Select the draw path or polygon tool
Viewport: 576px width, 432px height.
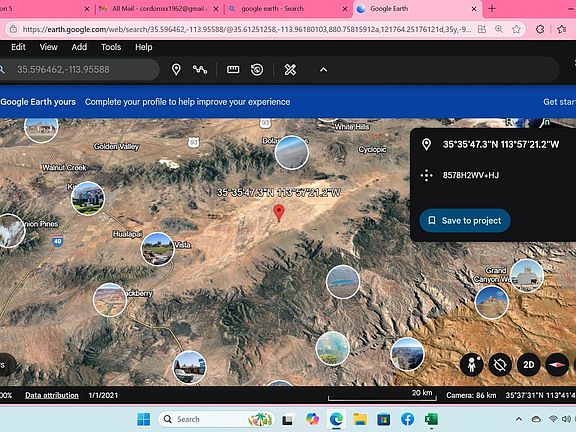click(x=200, y=69)
